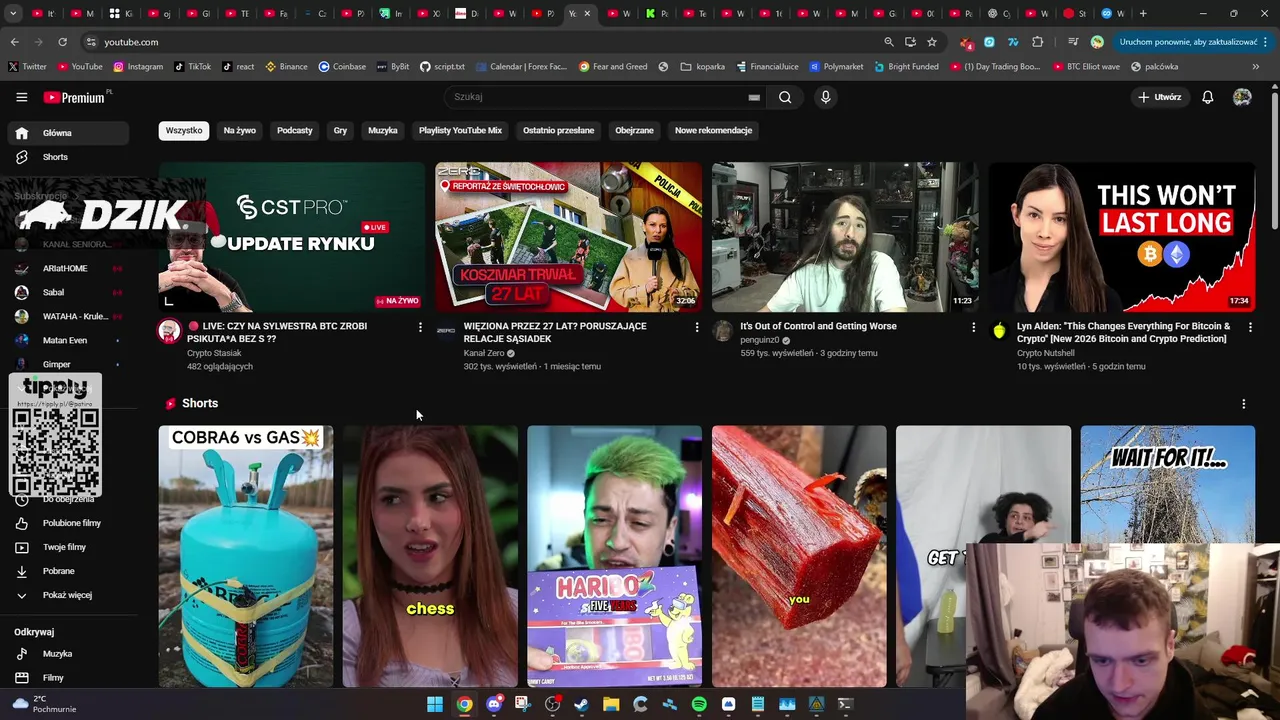
Task: Open the account avatar menu
Action: click(1242, 97)
